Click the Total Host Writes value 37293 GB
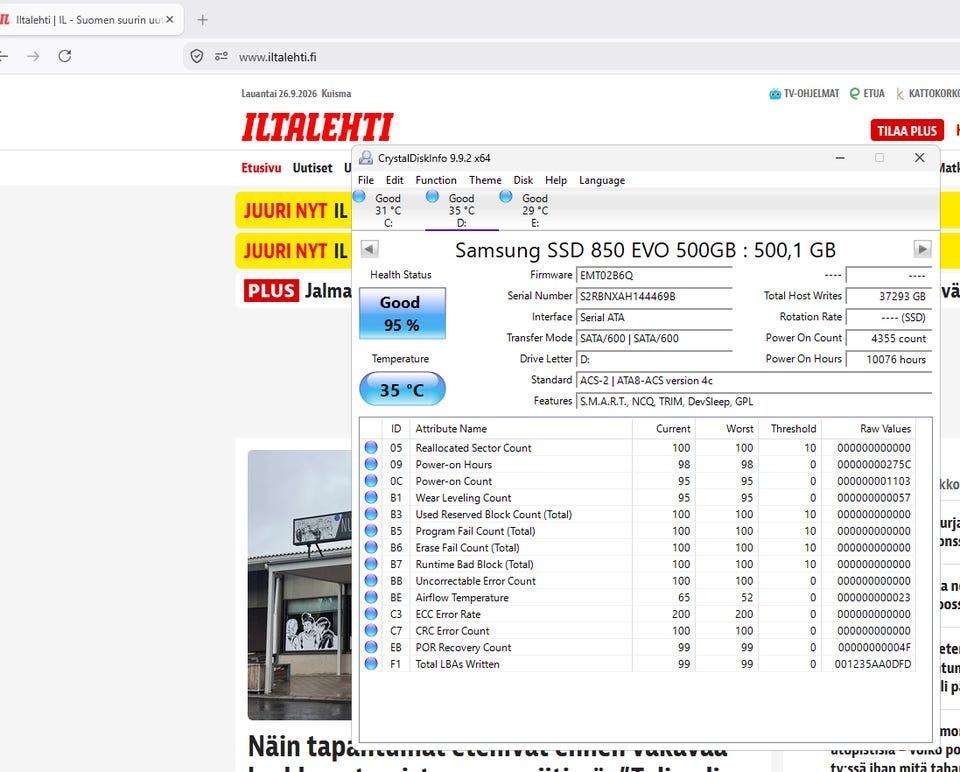 tap(888, 296)
